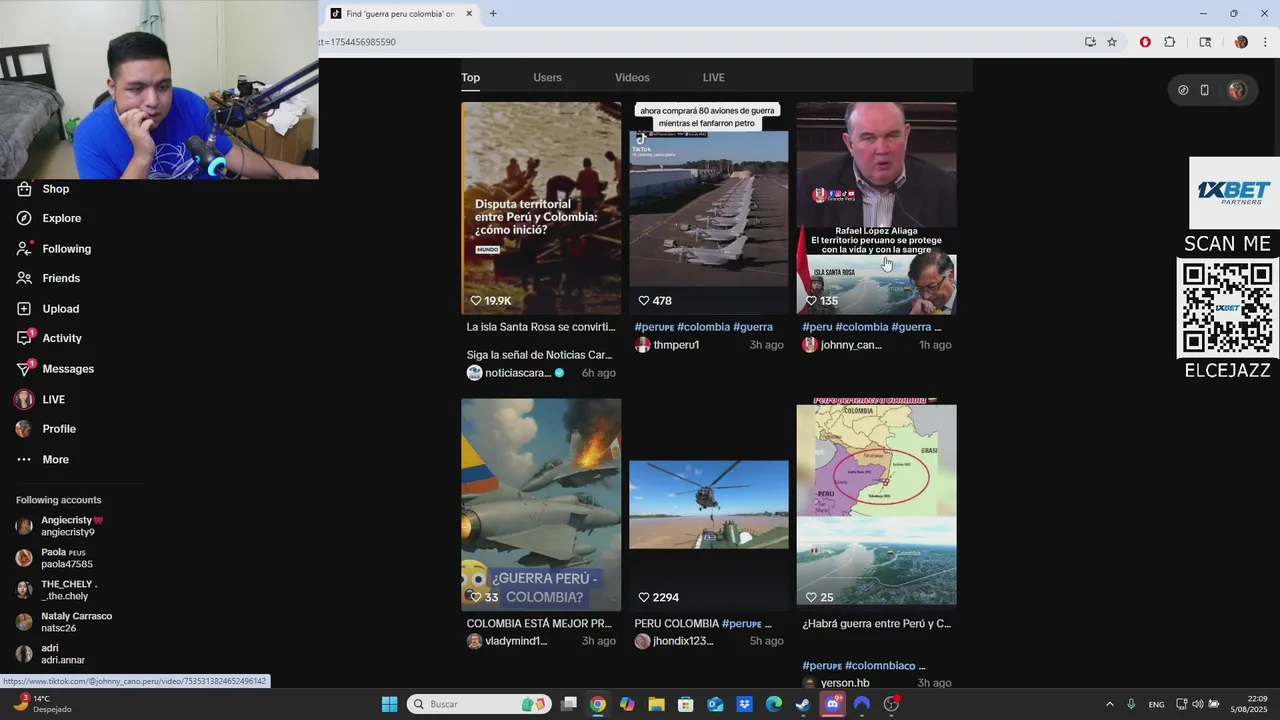Open the Shop sidebar icon
Screen dimensions: 1280x720
(x=24, y=189)
